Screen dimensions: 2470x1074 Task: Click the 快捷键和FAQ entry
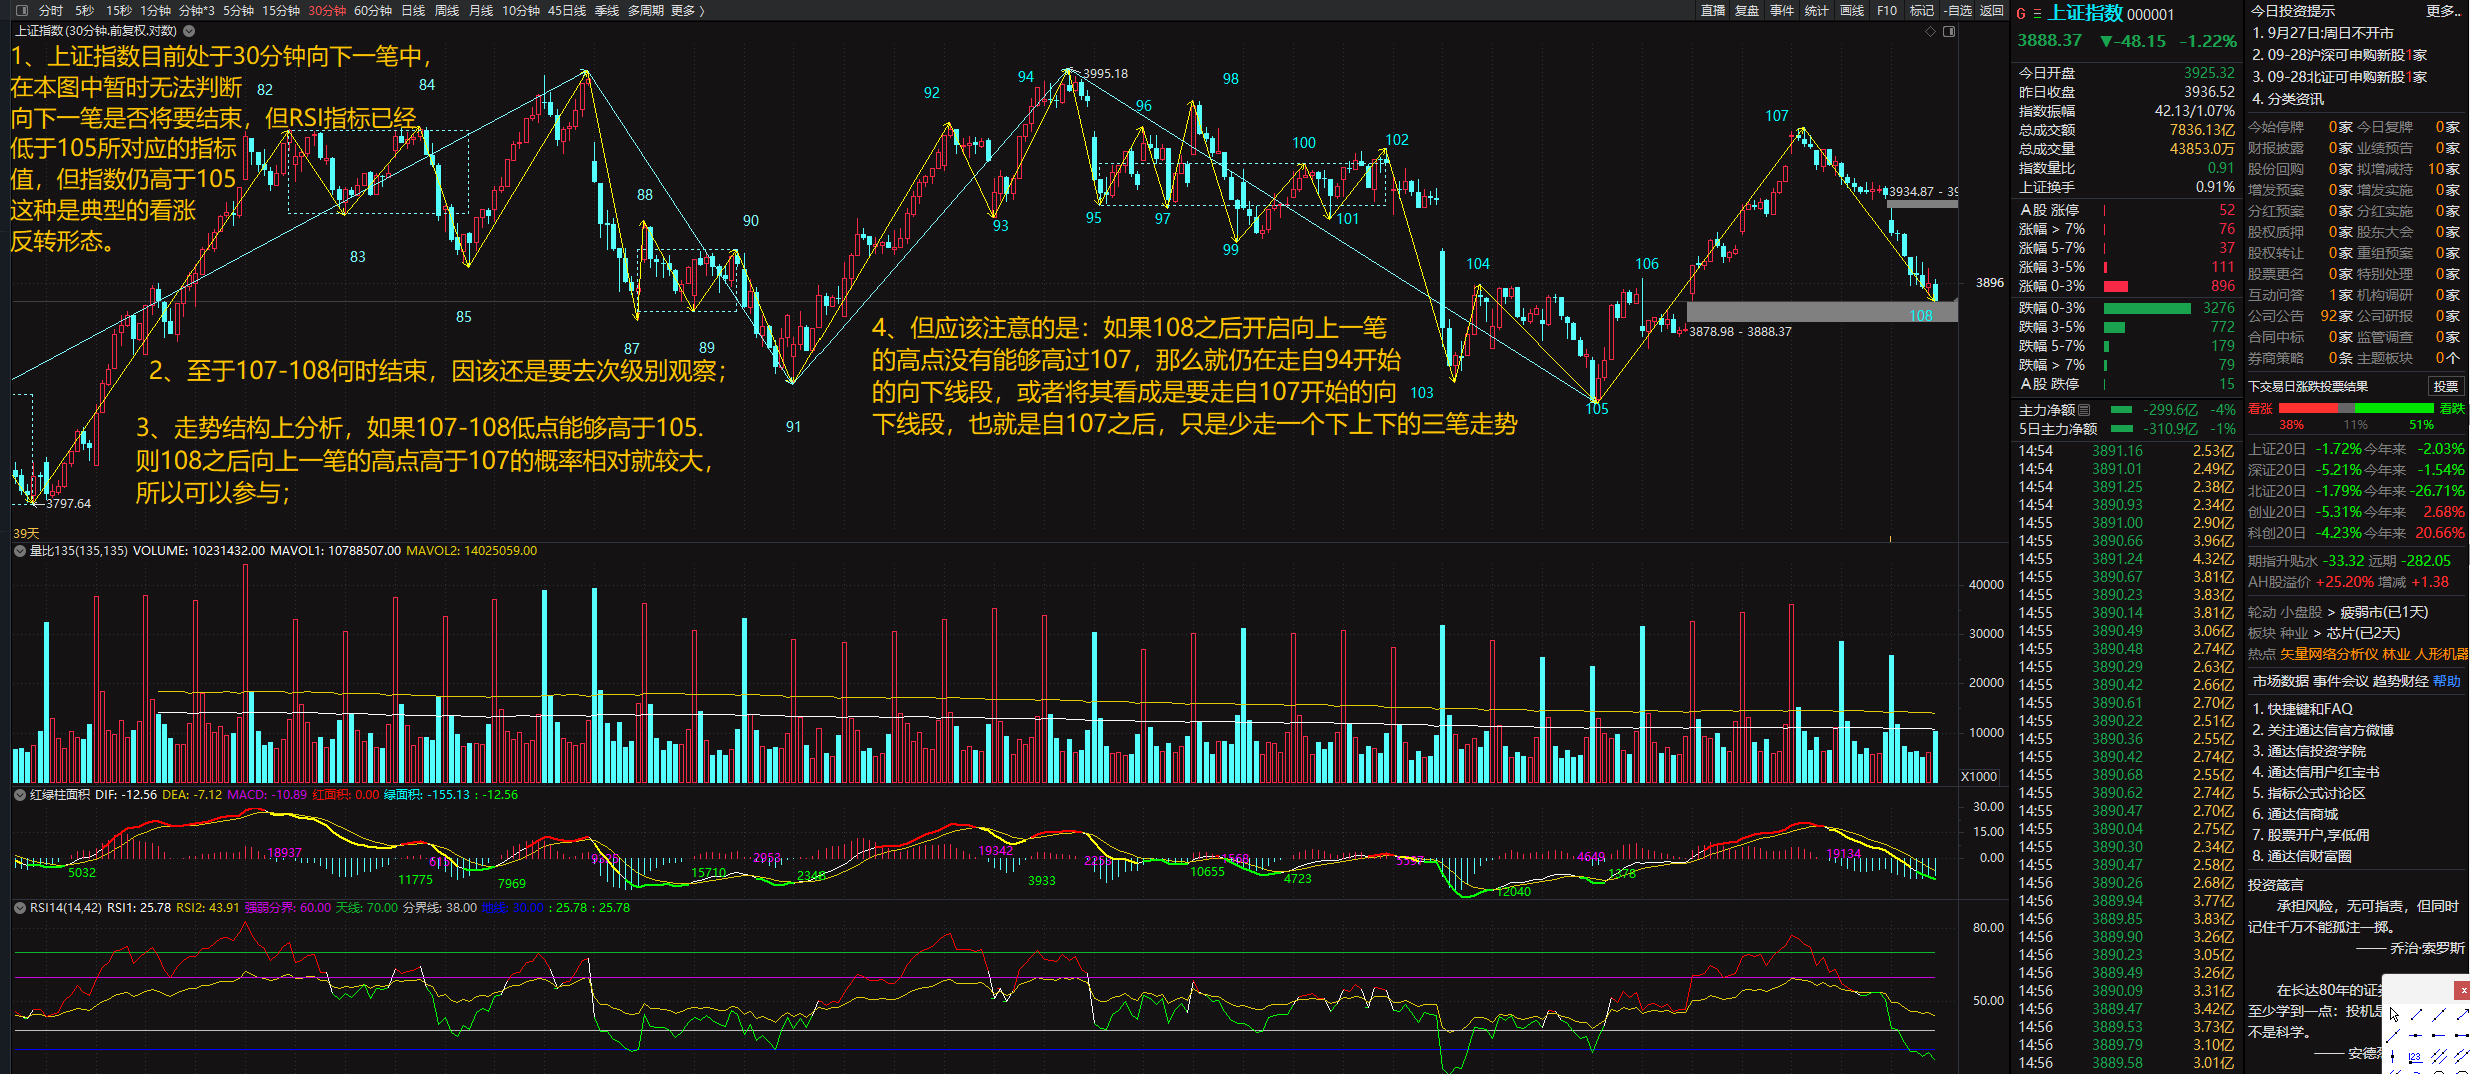(x=2303, y=709)
